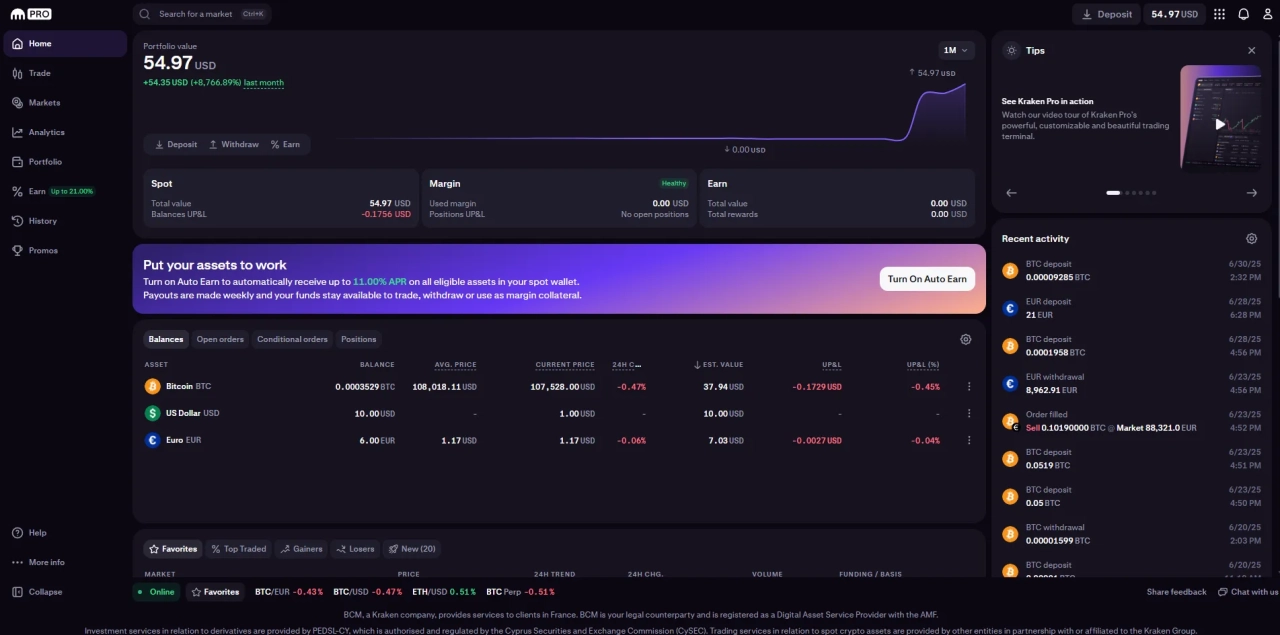Play the Kraken Pro tour video
Viewport: 1280px width, 635px height.
click(1219, 124)
